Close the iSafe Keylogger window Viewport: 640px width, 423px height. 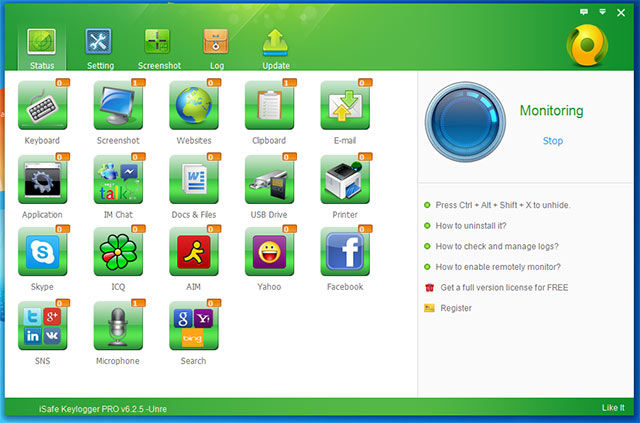click(x=621, y=13)
